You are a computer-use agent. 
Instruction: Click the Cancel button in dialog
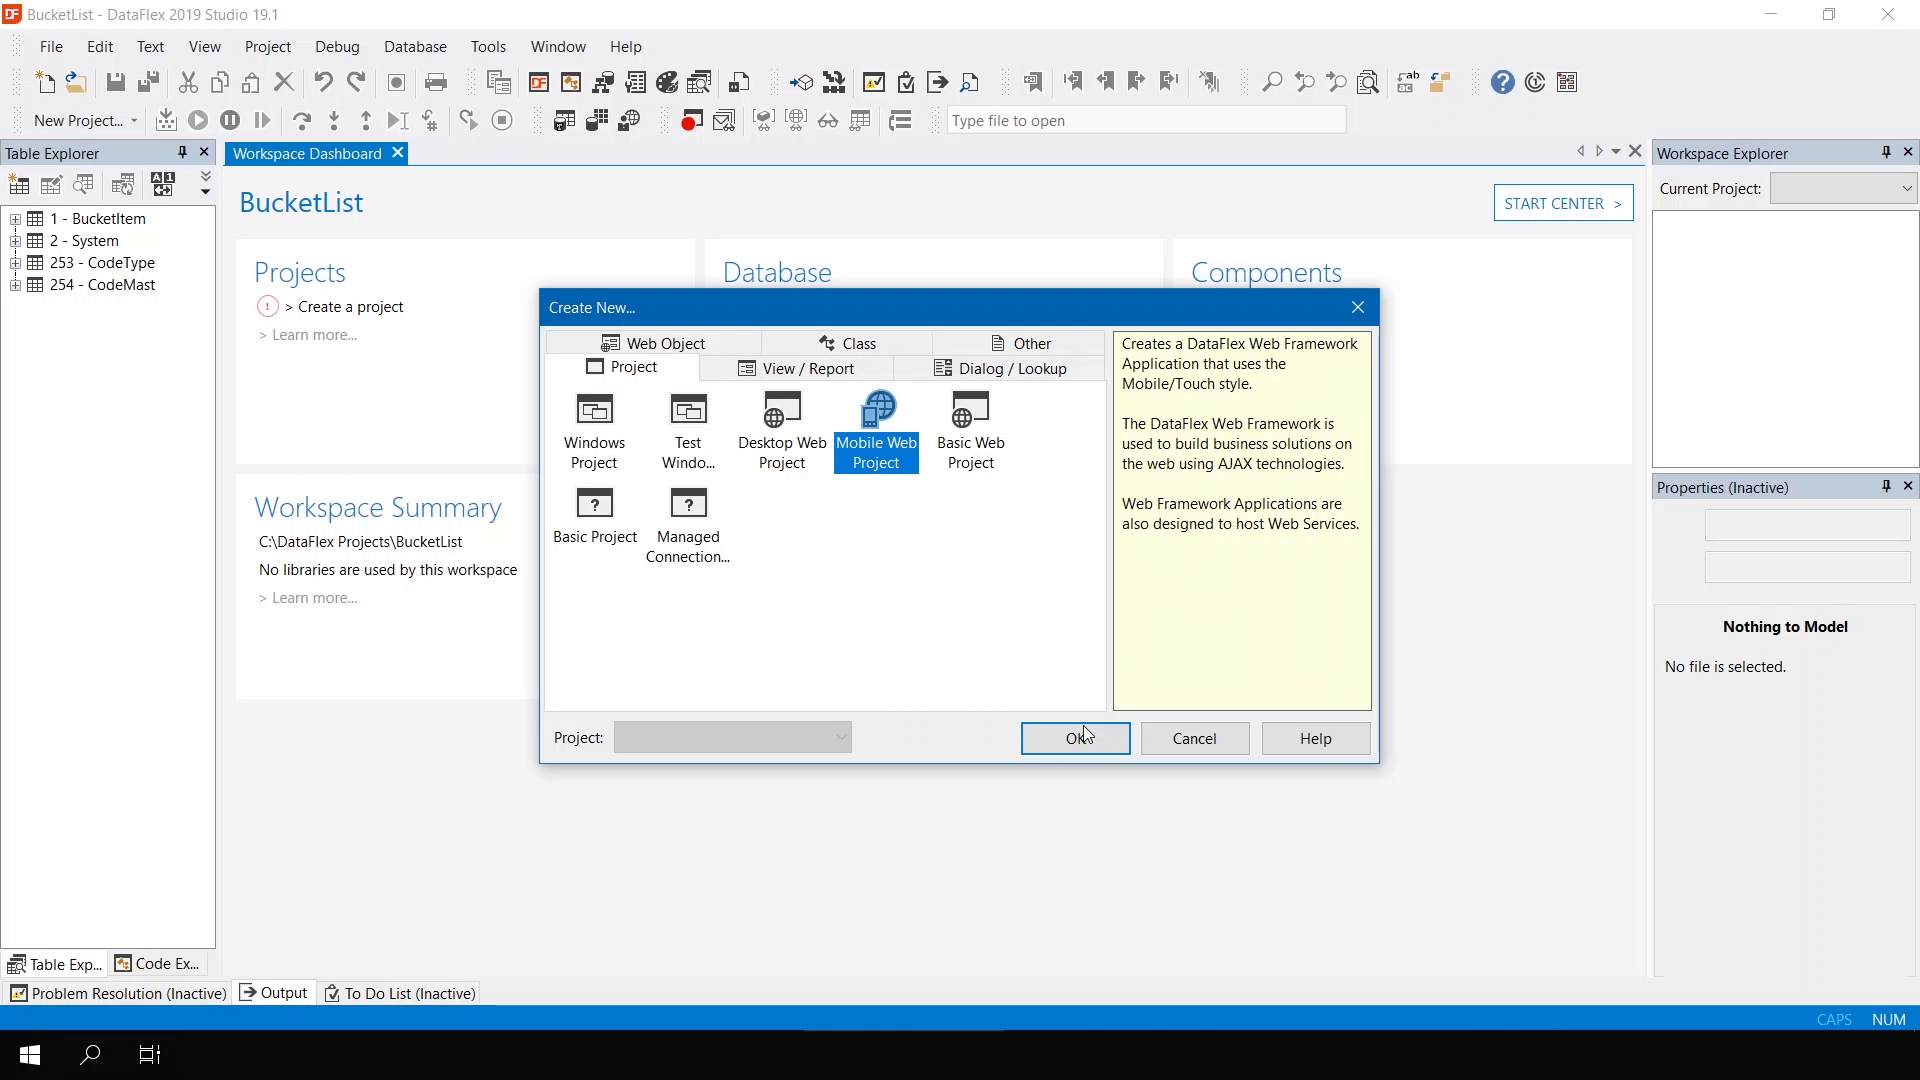(1194, 738)
